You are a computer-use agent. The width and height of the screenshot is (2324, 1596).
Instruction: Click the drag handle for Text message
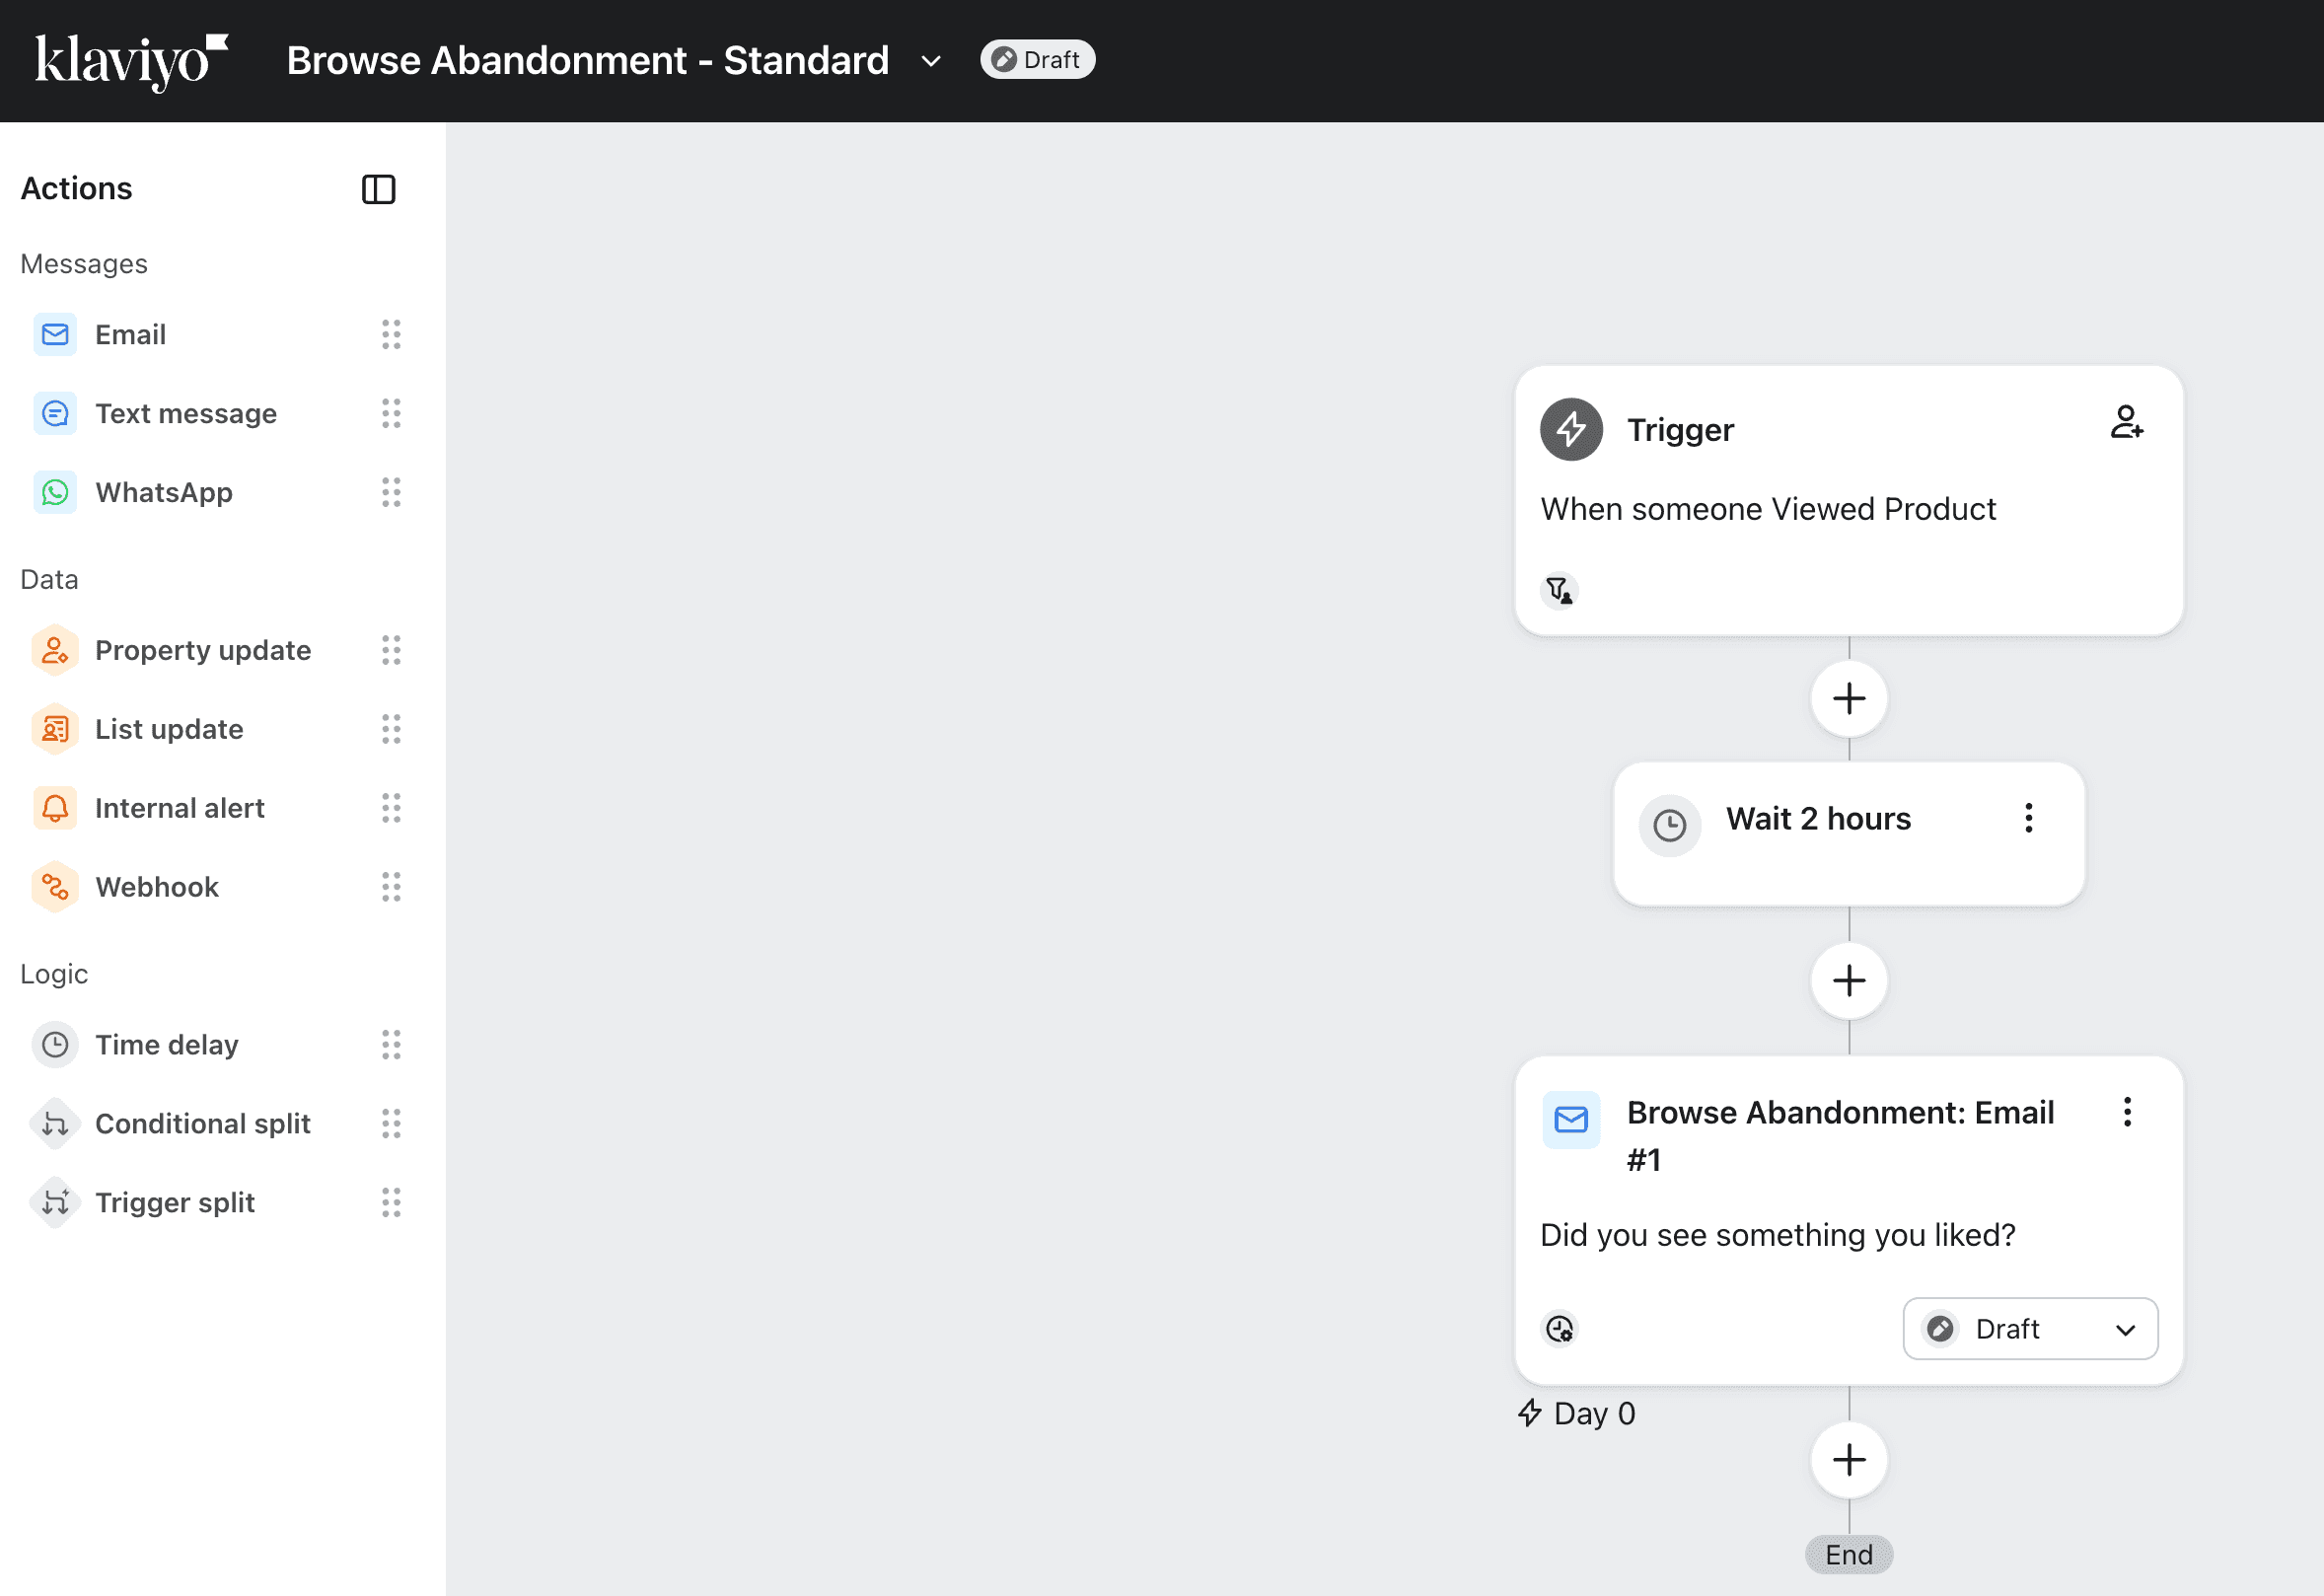(391, 413)
